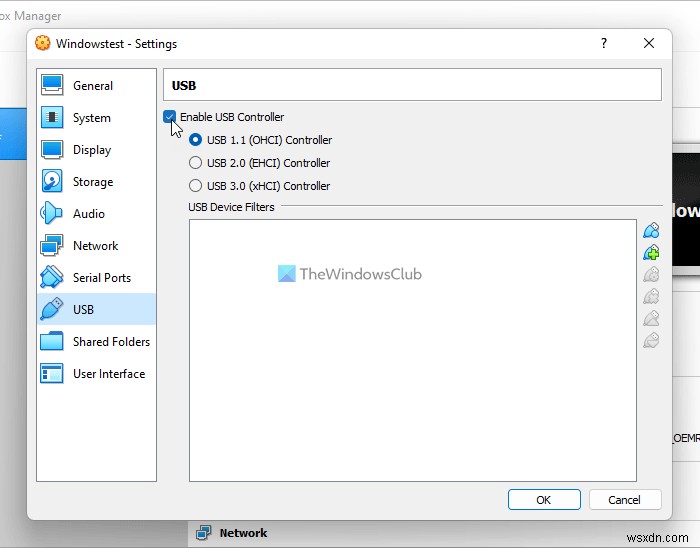Click the Audio speaker icon in sidebar
700x548 pixels.
coord(52,213)
